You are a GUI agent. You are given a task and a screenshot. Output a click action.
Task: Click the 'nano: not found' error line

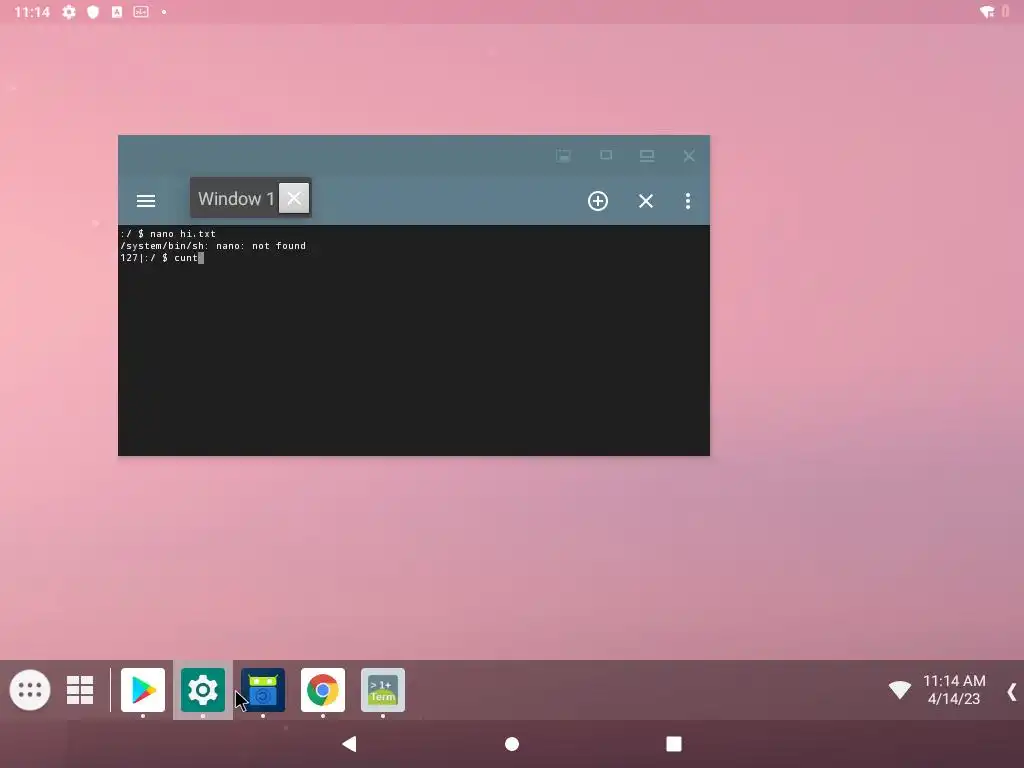click(x=213, y=246)
